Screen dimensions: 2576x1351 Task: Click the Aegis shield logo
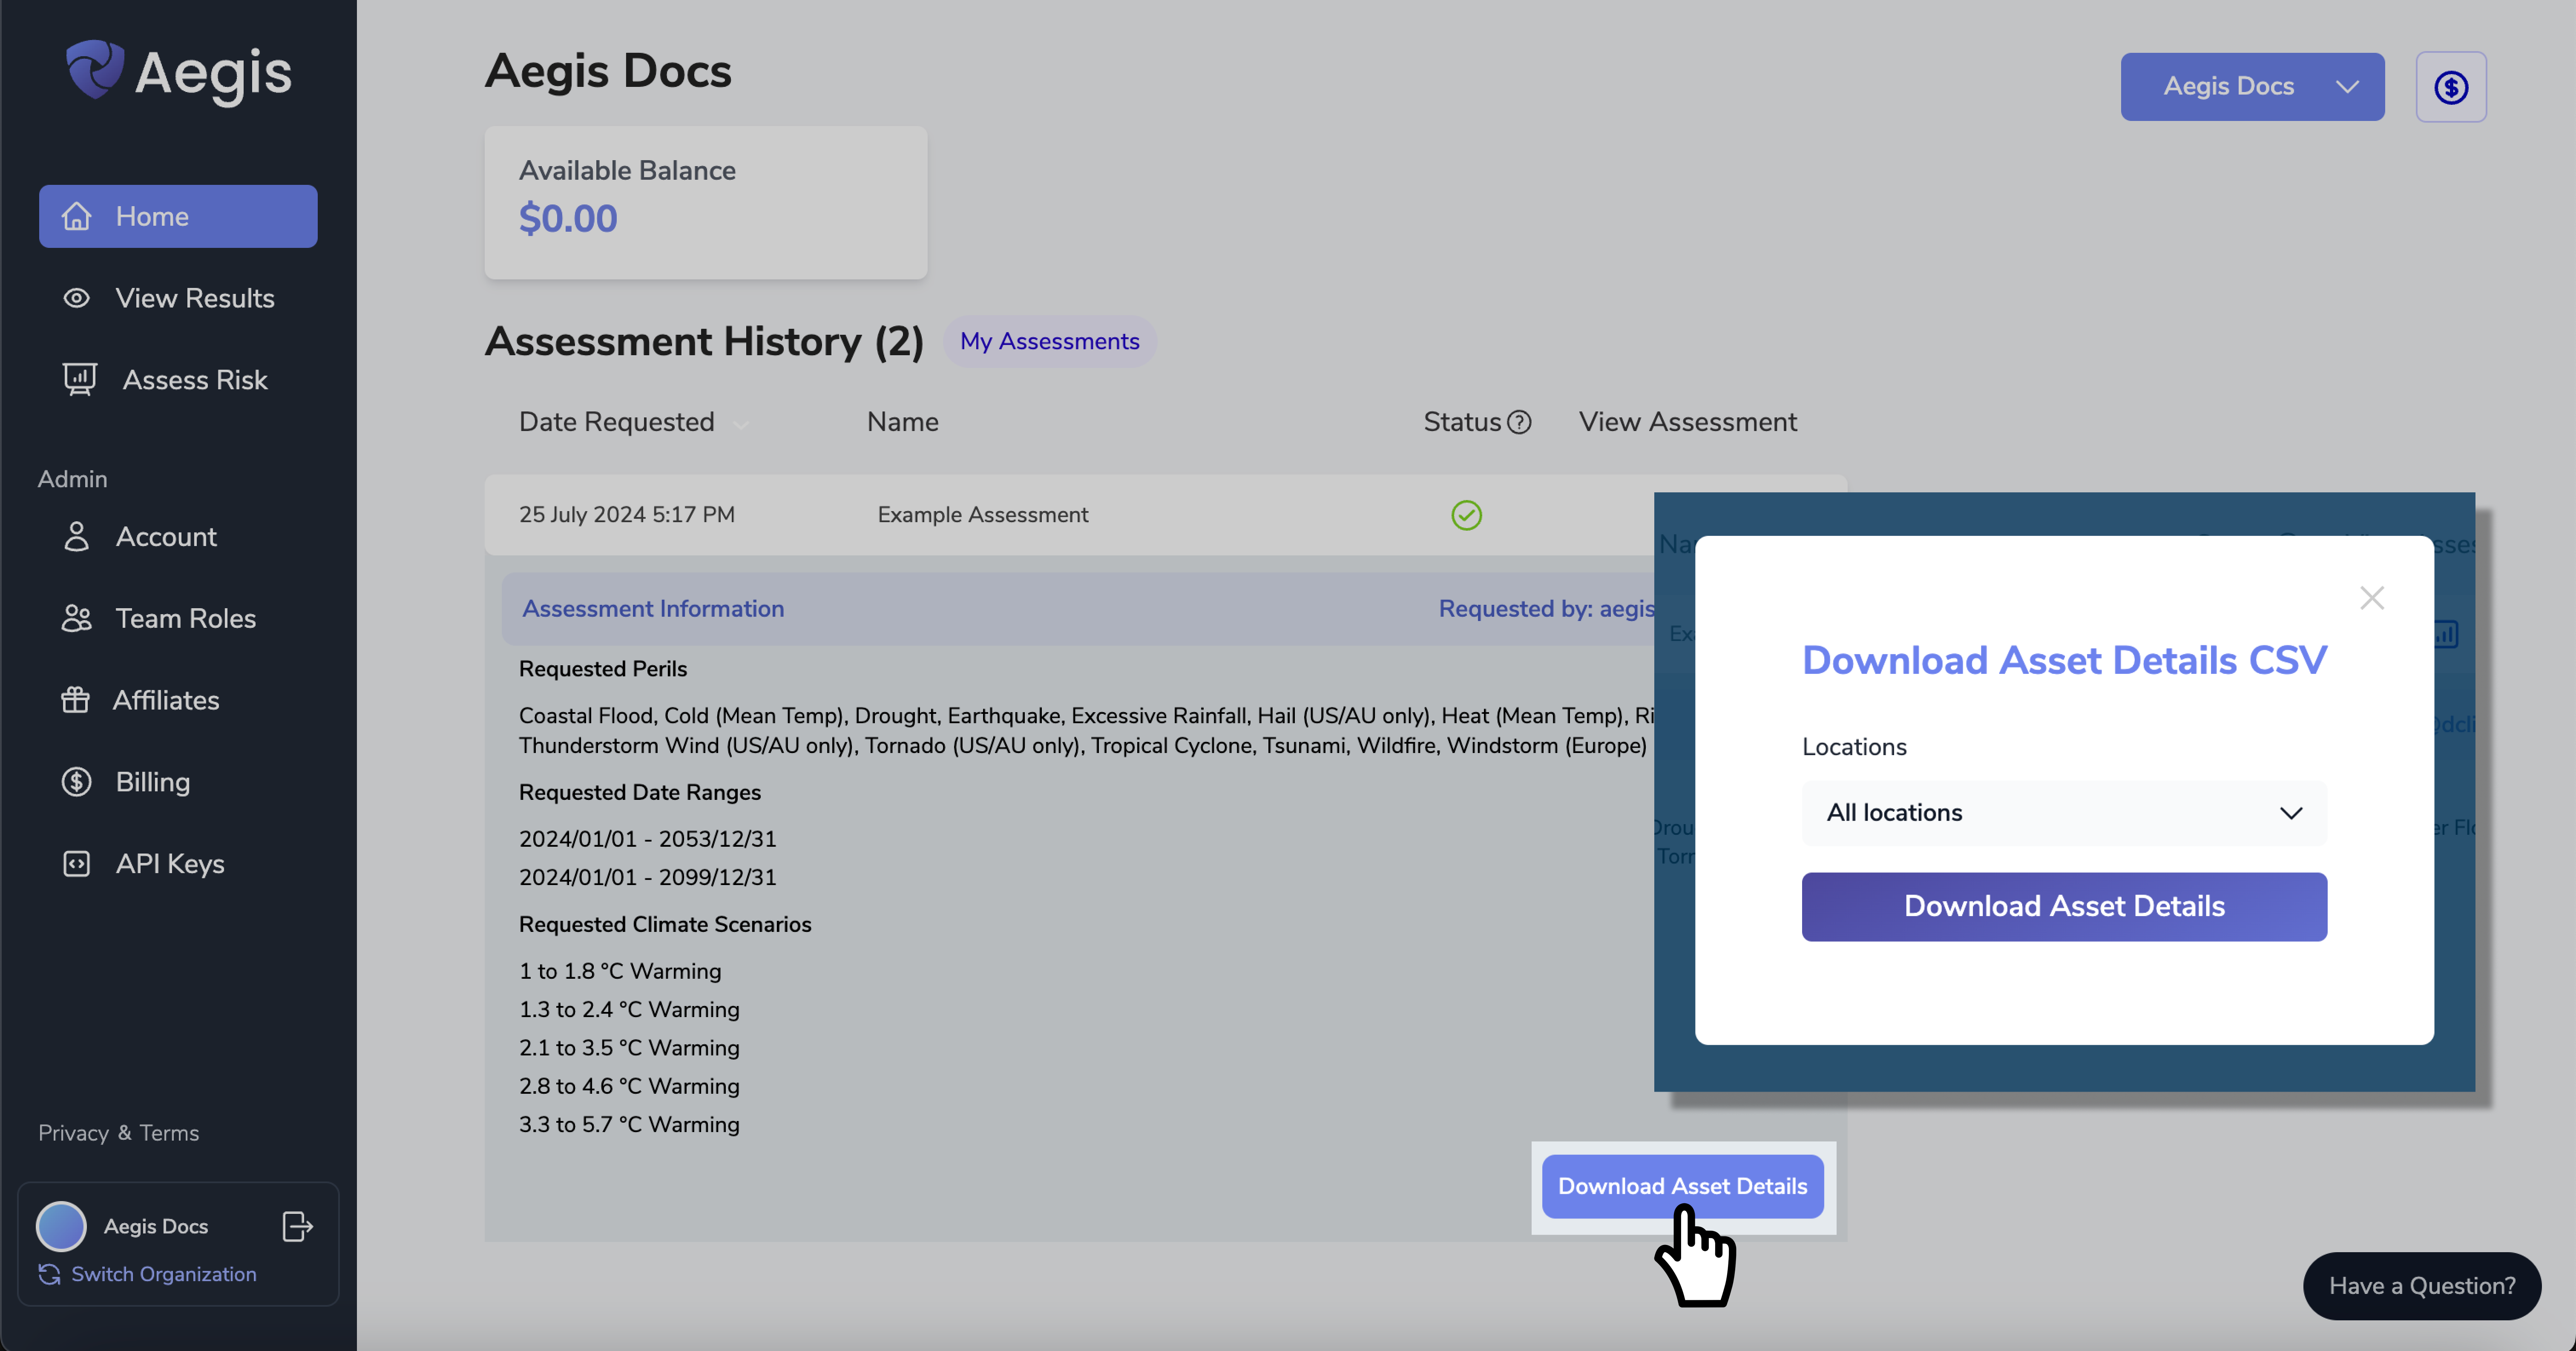click(95, 69)
